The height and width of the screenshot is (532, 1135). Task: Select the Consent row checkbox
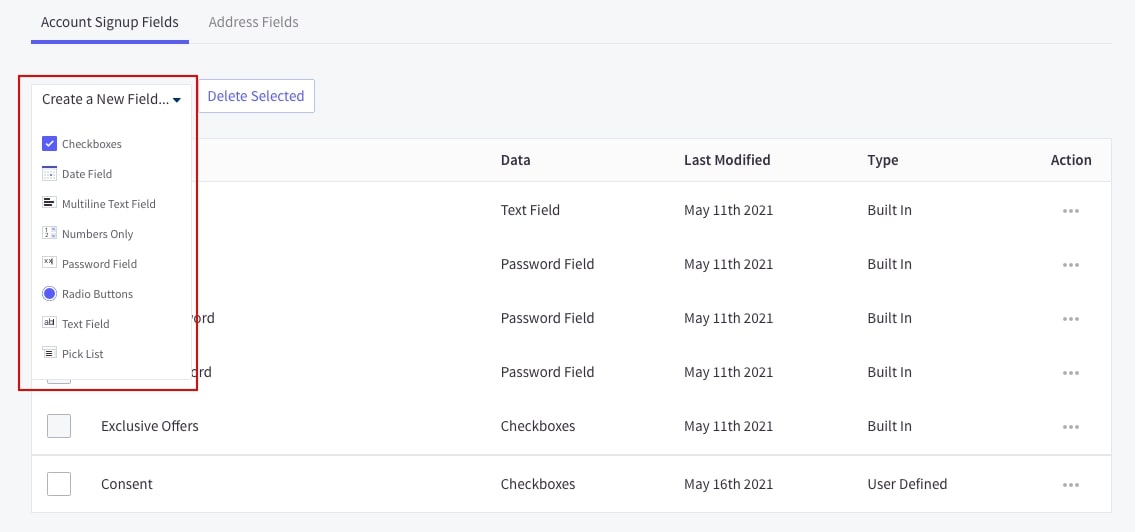[59, 484]
